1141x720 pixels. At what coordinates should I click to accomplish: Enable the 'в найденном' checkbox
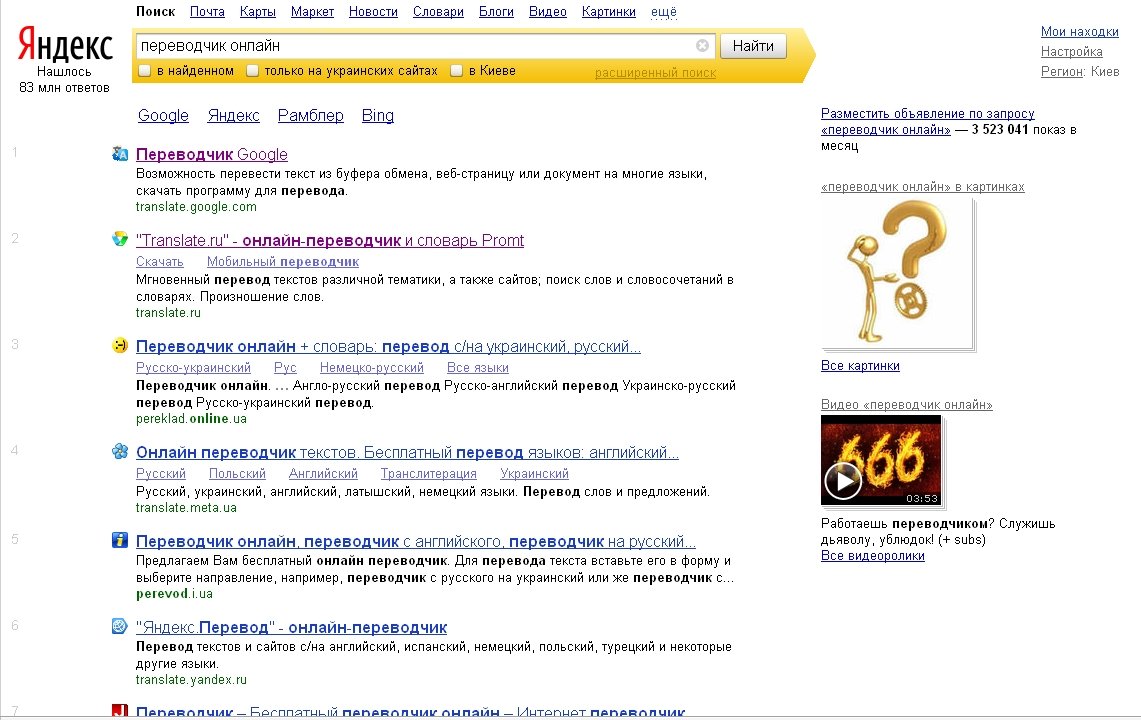(x=145, y=71)
